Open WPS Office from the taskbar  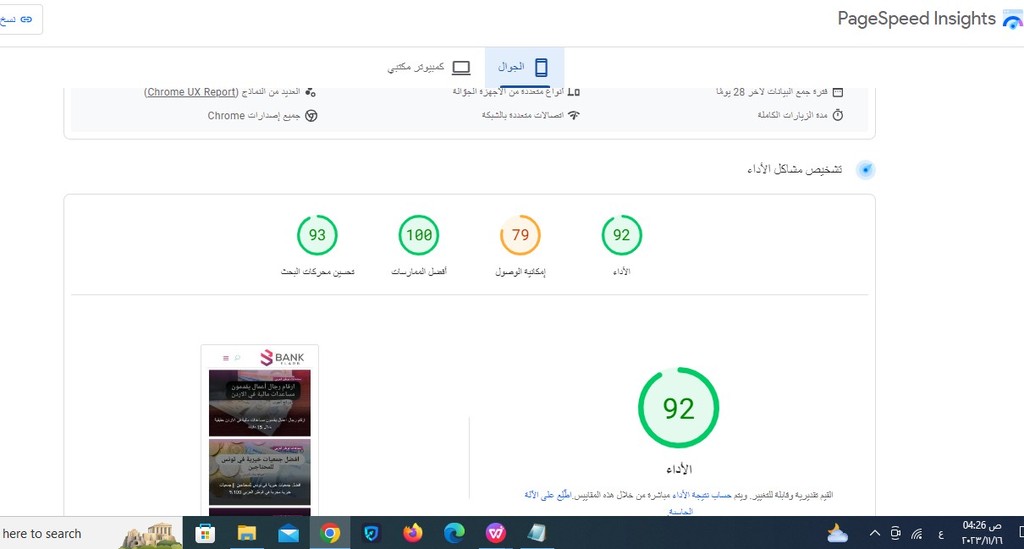pyautogui.click(x=496, y=533)
